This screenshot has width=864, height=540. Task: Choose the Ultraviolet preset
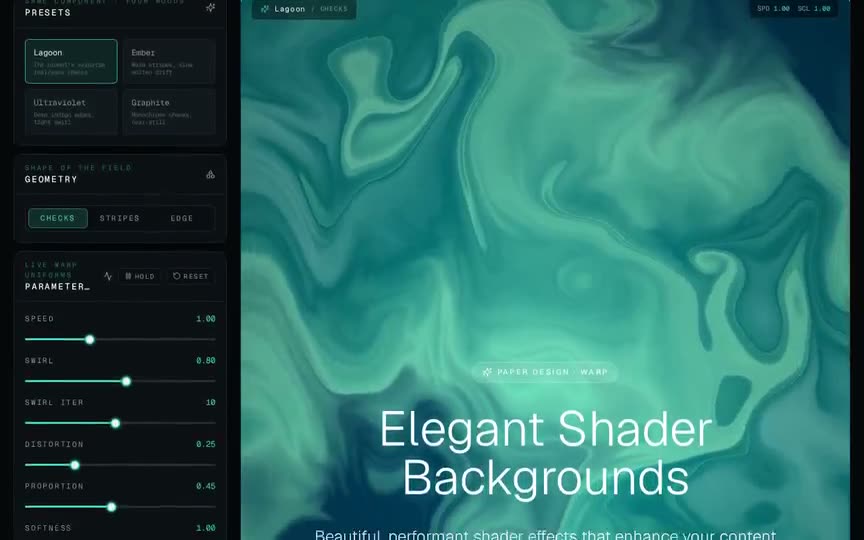[x=71, y=112]
